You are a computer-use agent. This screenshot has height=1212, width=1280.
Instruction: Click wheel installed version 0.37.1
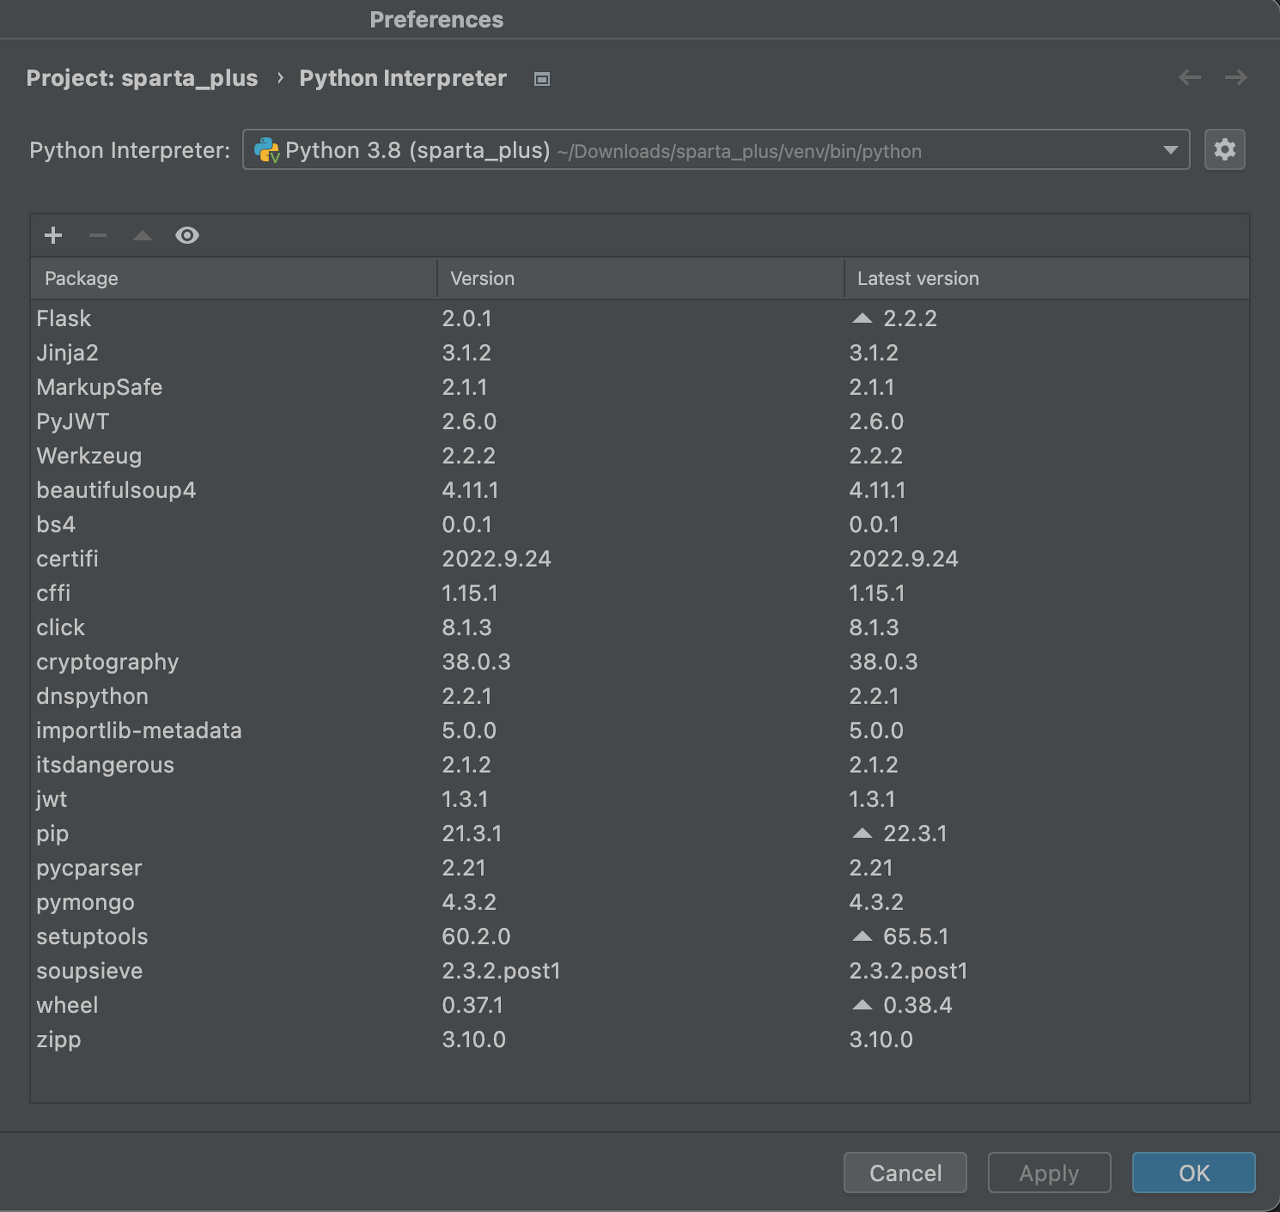pos(473,1005)
